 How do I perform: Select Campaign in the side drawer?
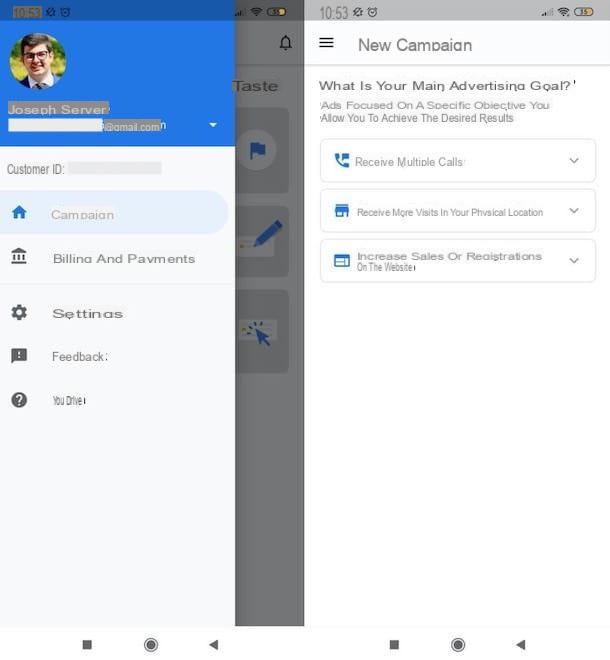click(x=114, y=212)
